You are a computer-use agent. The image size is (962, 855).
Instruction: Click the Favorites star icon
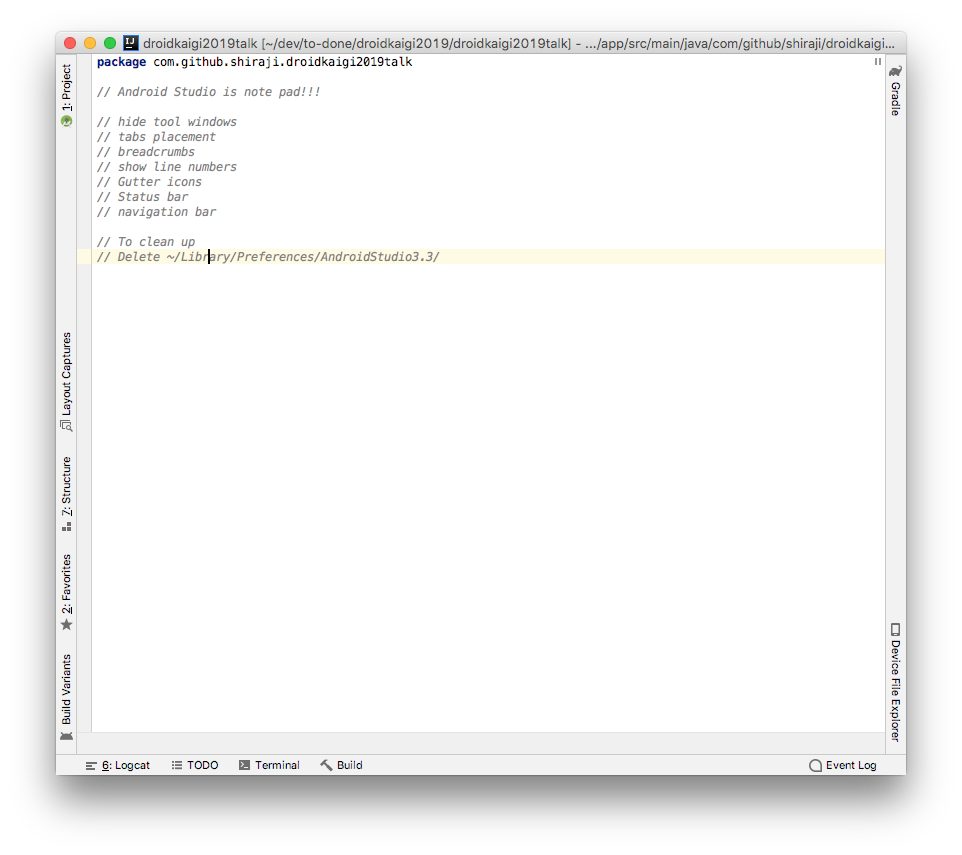pos(66,625)
